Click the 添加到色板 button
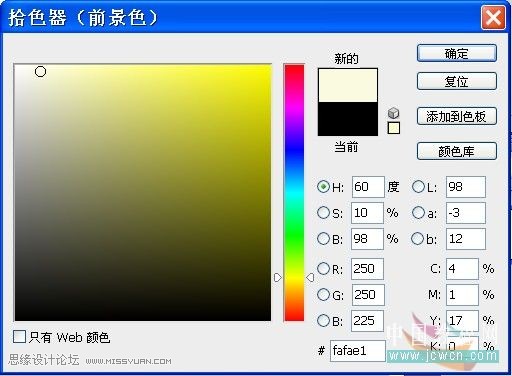Viewport: 512px width, 376px height. [x=457, y=116]
